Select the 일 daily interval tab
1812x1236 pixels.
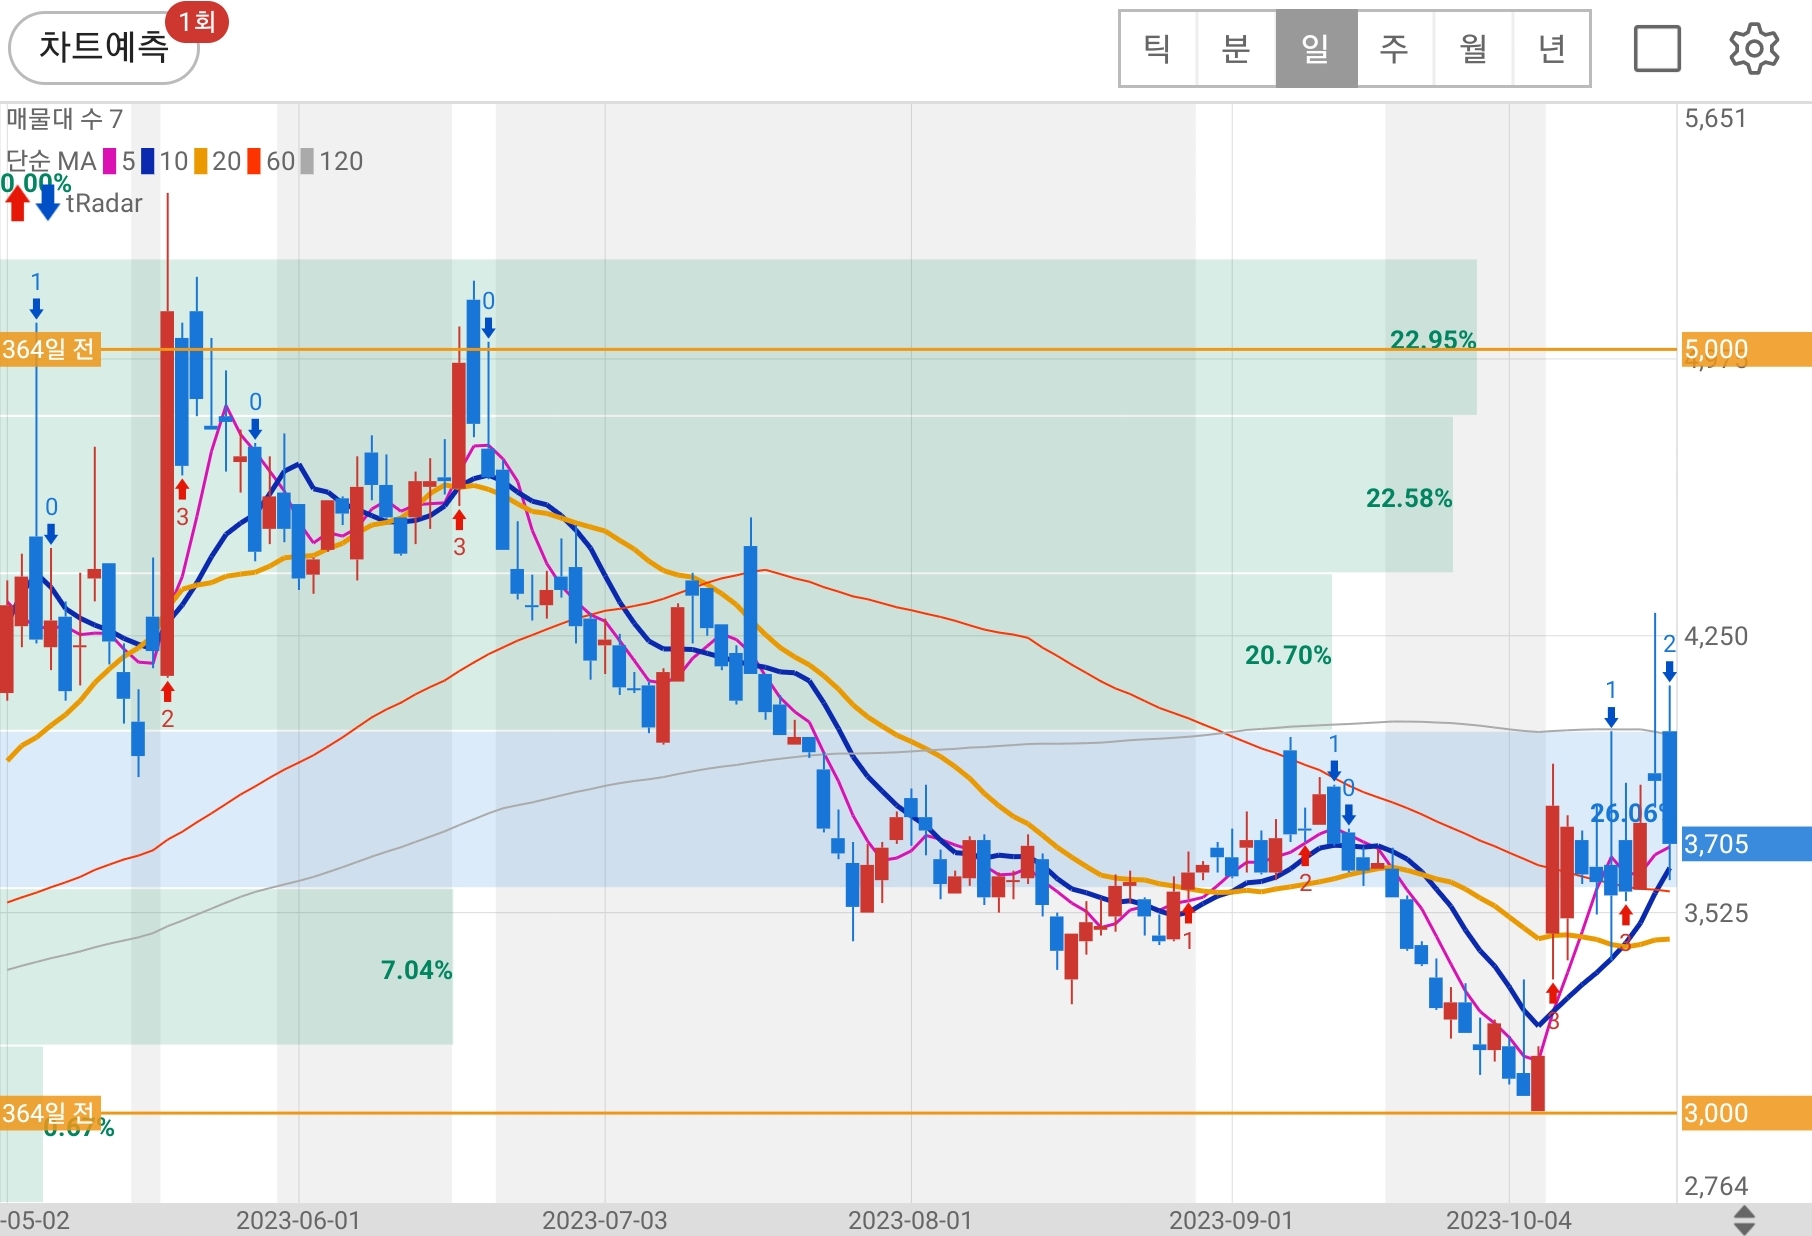click(1316, 48)
